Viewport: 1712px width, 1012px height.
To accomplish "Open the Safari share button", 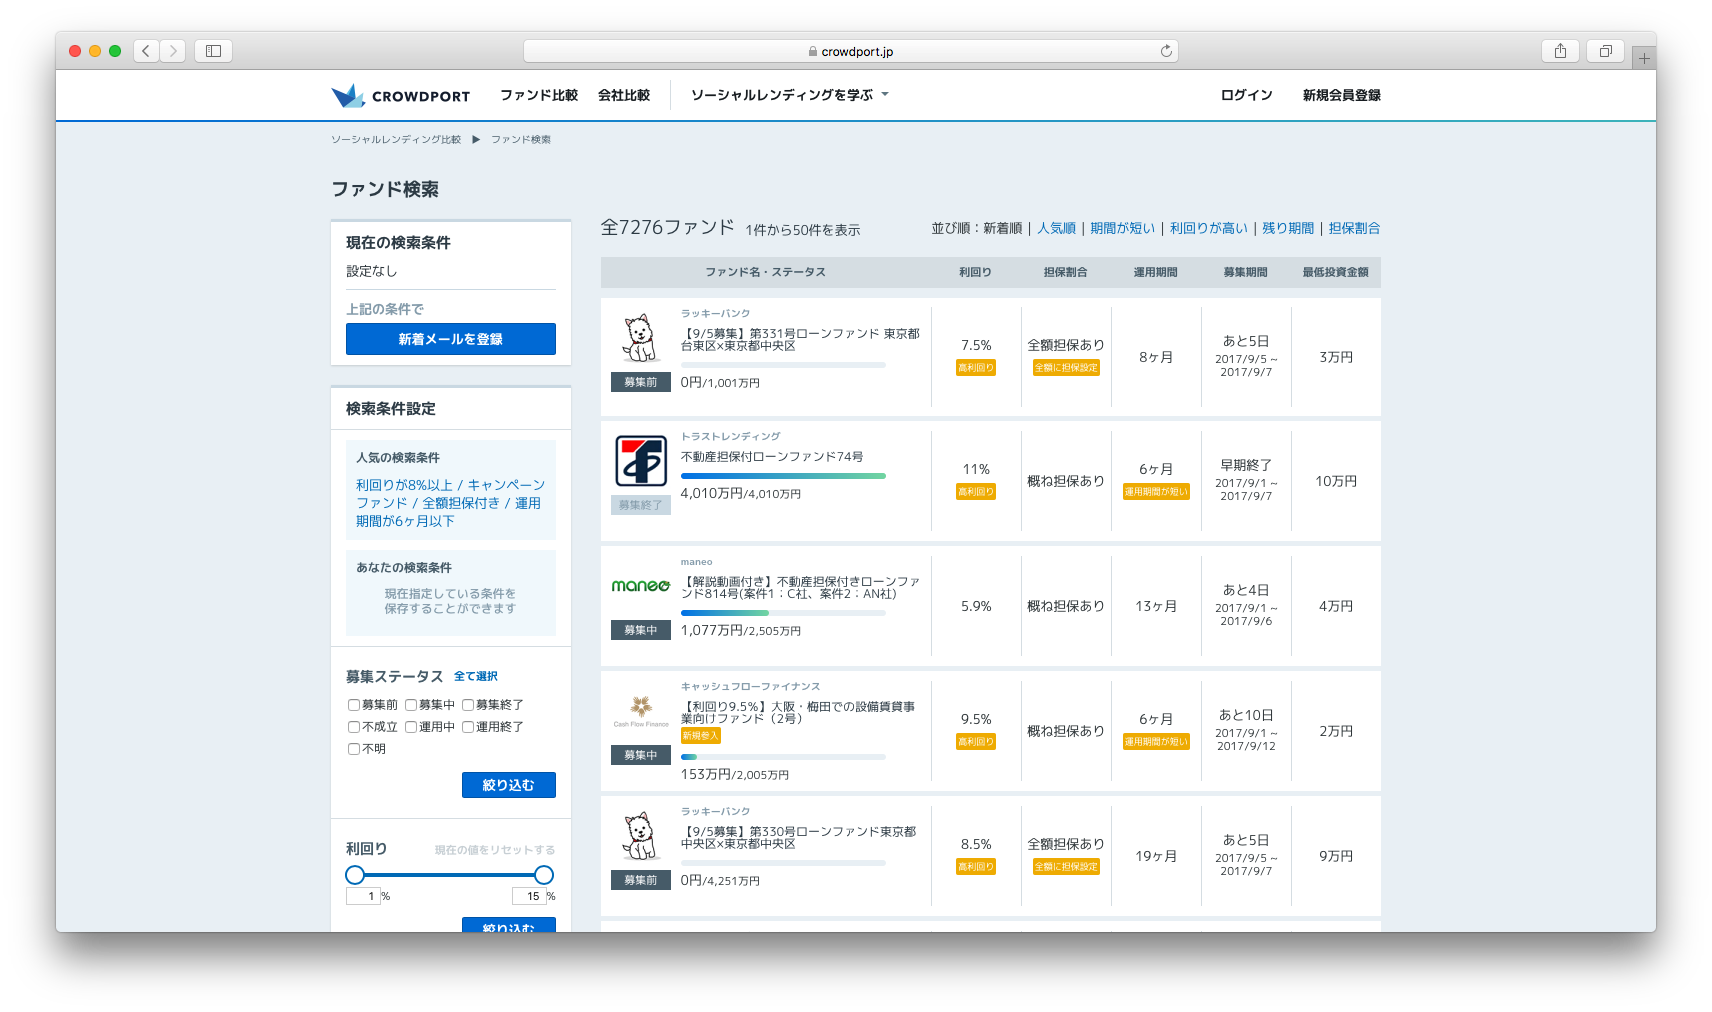I will pos(1560,51).
